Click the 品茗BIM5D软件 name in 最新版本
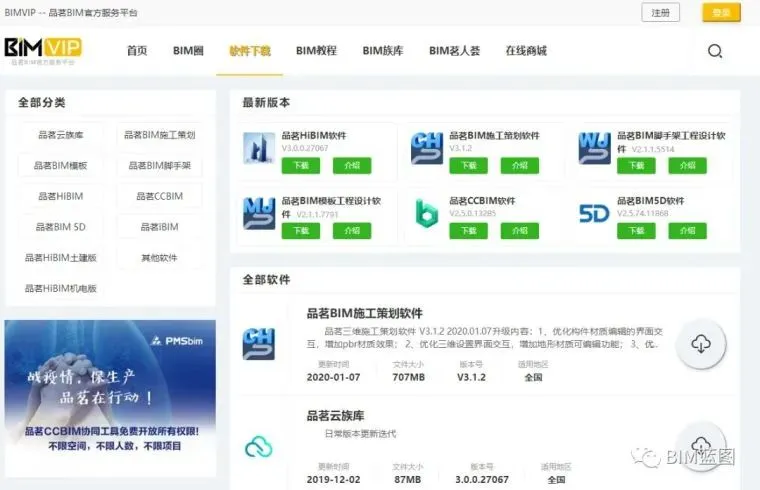Viewport: 760px width, 490px height. point(650,201)
